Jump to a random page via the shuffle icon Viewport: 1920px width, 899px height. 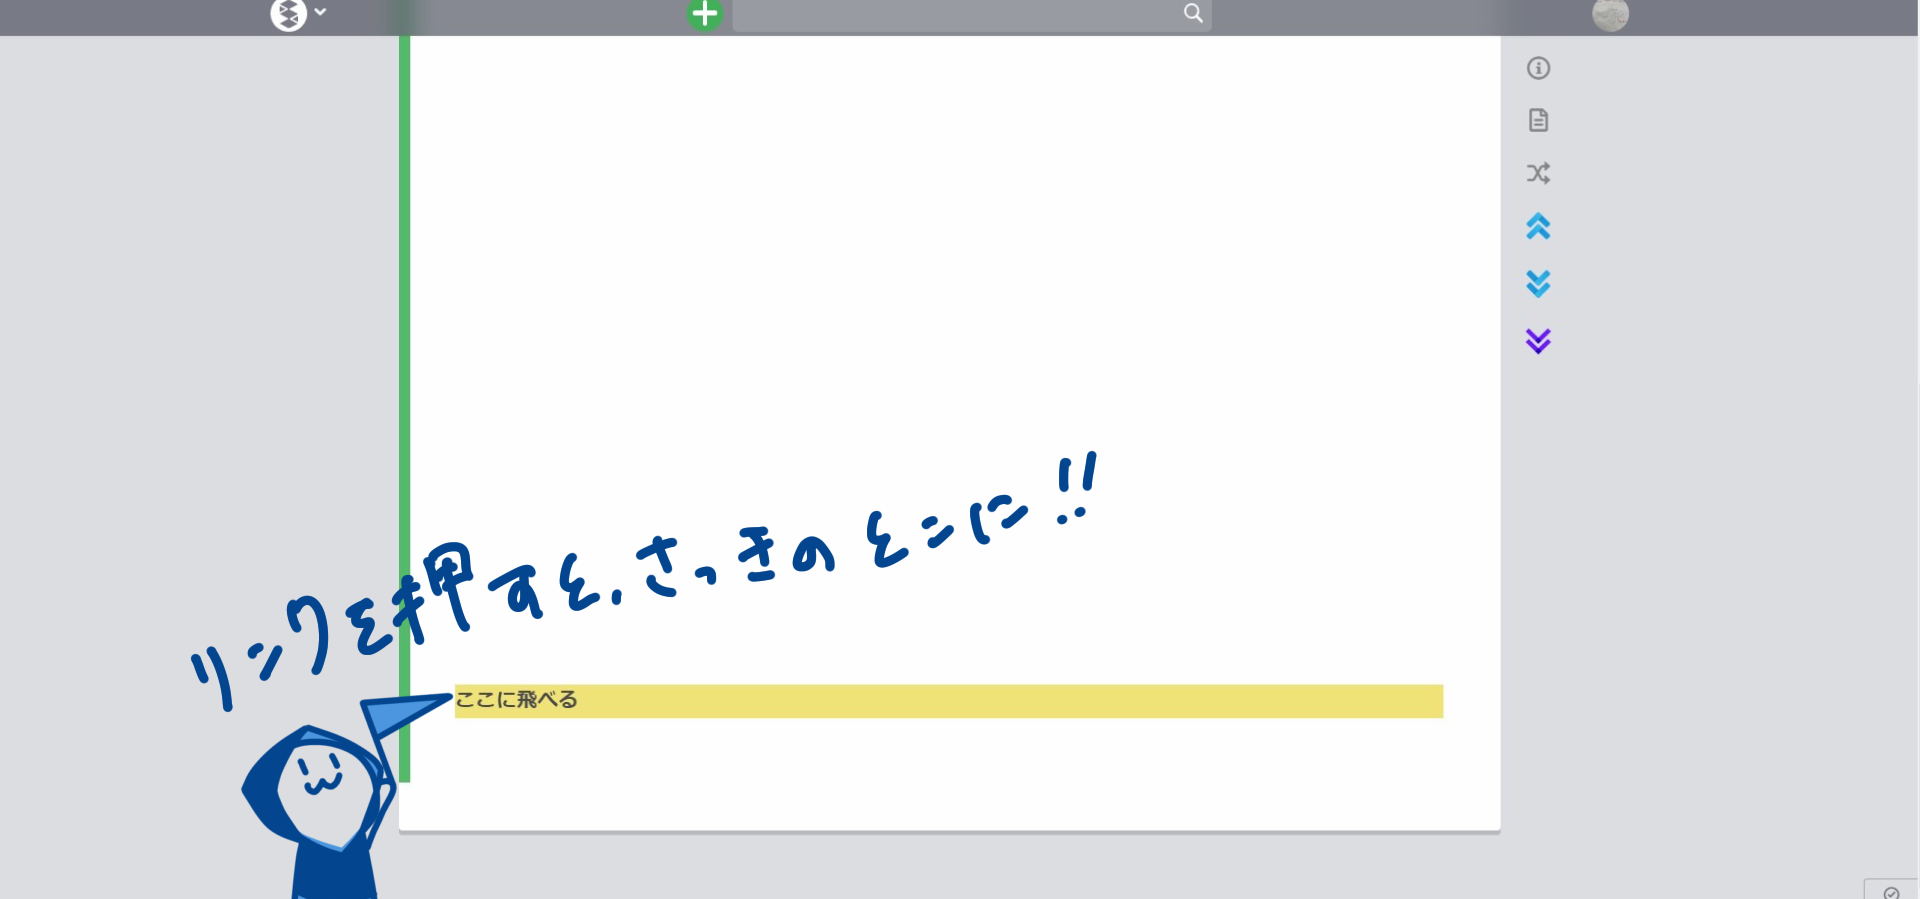coord(1538,173)
